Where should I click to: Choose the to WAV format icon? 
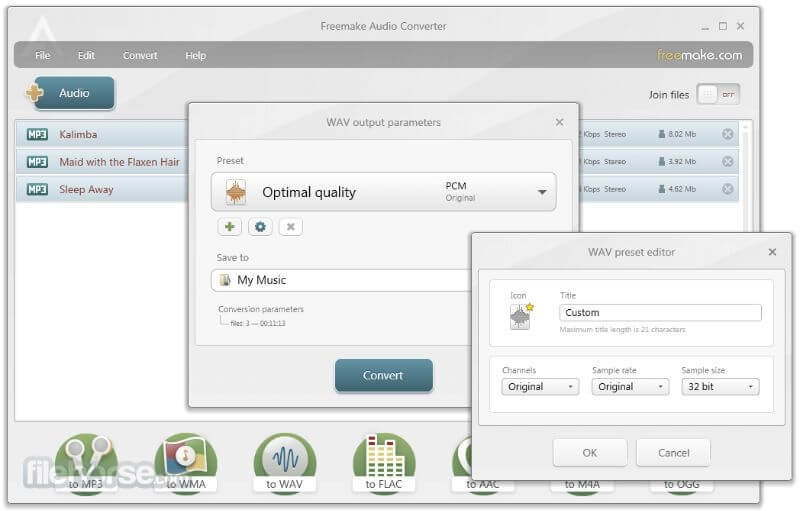(x=285, y=463)
